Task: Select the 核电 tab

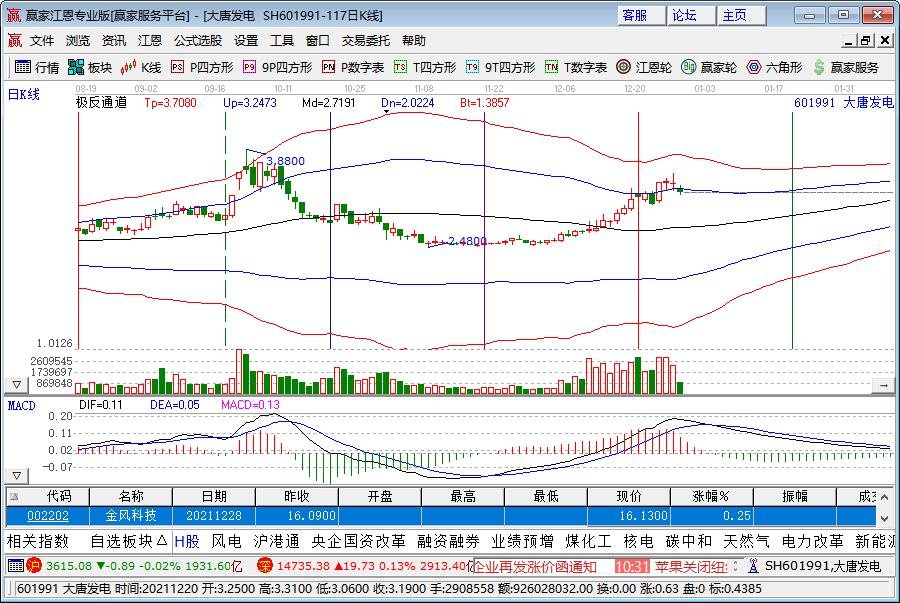Action: [x=638, y=541]
